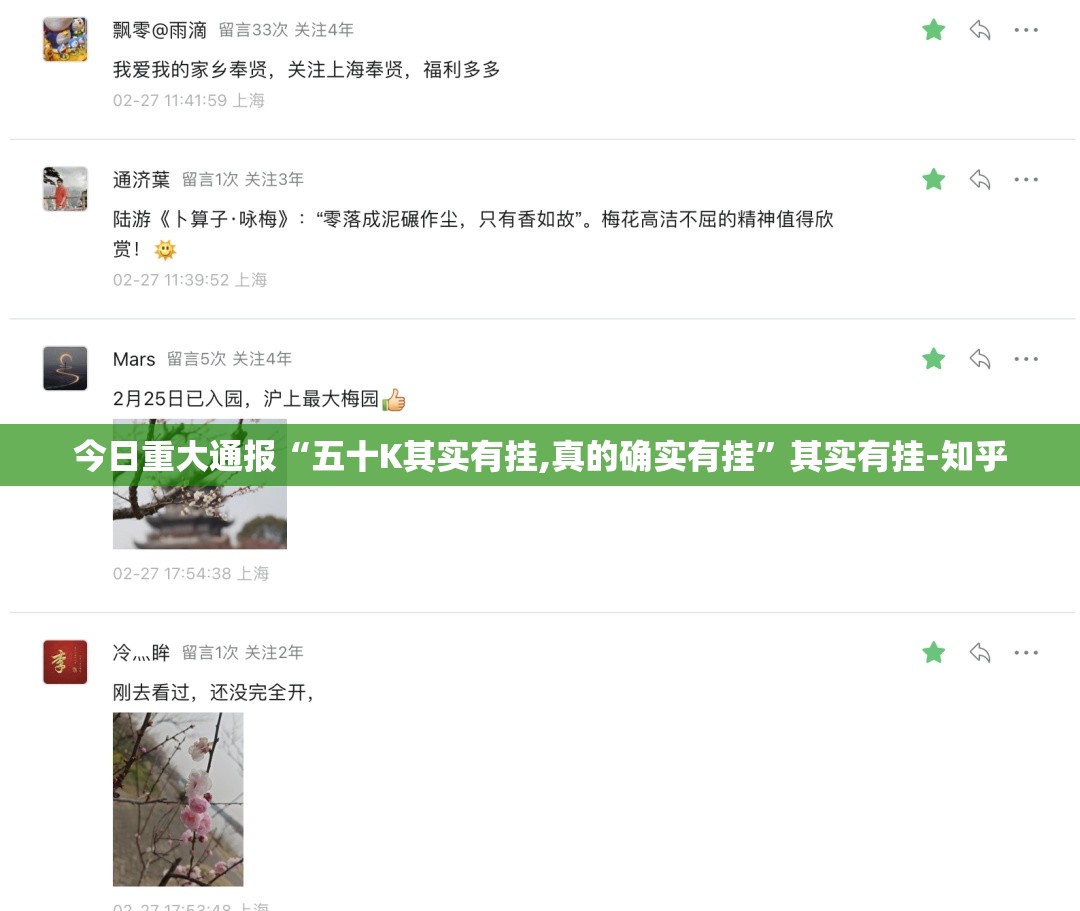Open more options for 飘零@雨滴's comment
The width and height of the screenshot is (1080, 911).
coord(1026,30)
